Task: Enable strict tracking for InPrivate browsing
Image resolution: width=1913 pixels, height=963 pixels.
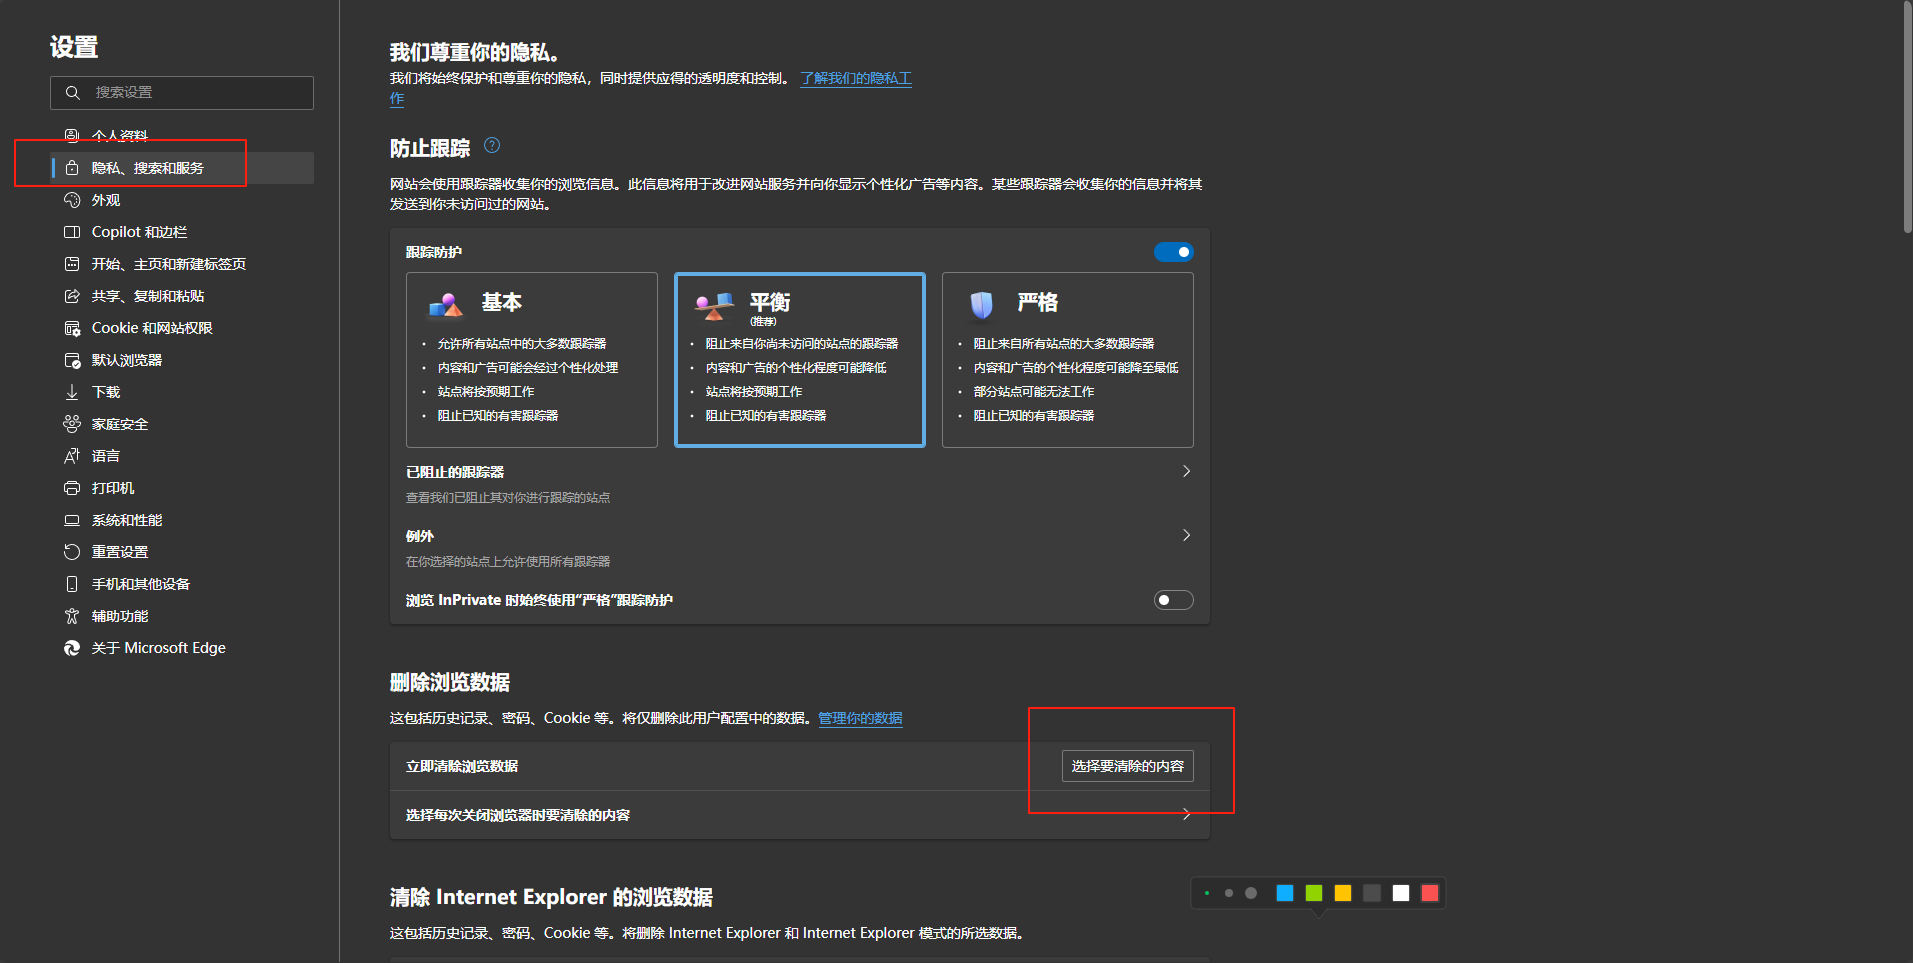Action: [1174, 600]
